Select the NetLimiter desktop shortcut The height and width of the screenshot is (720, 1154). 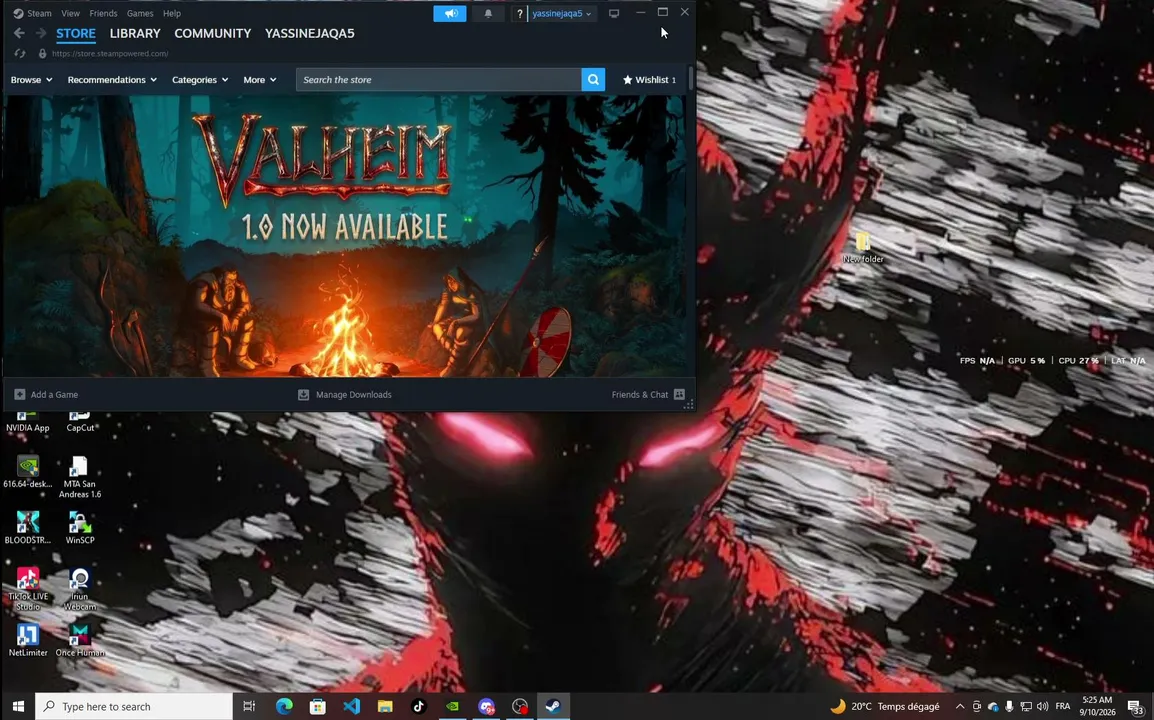coord(28,640)
